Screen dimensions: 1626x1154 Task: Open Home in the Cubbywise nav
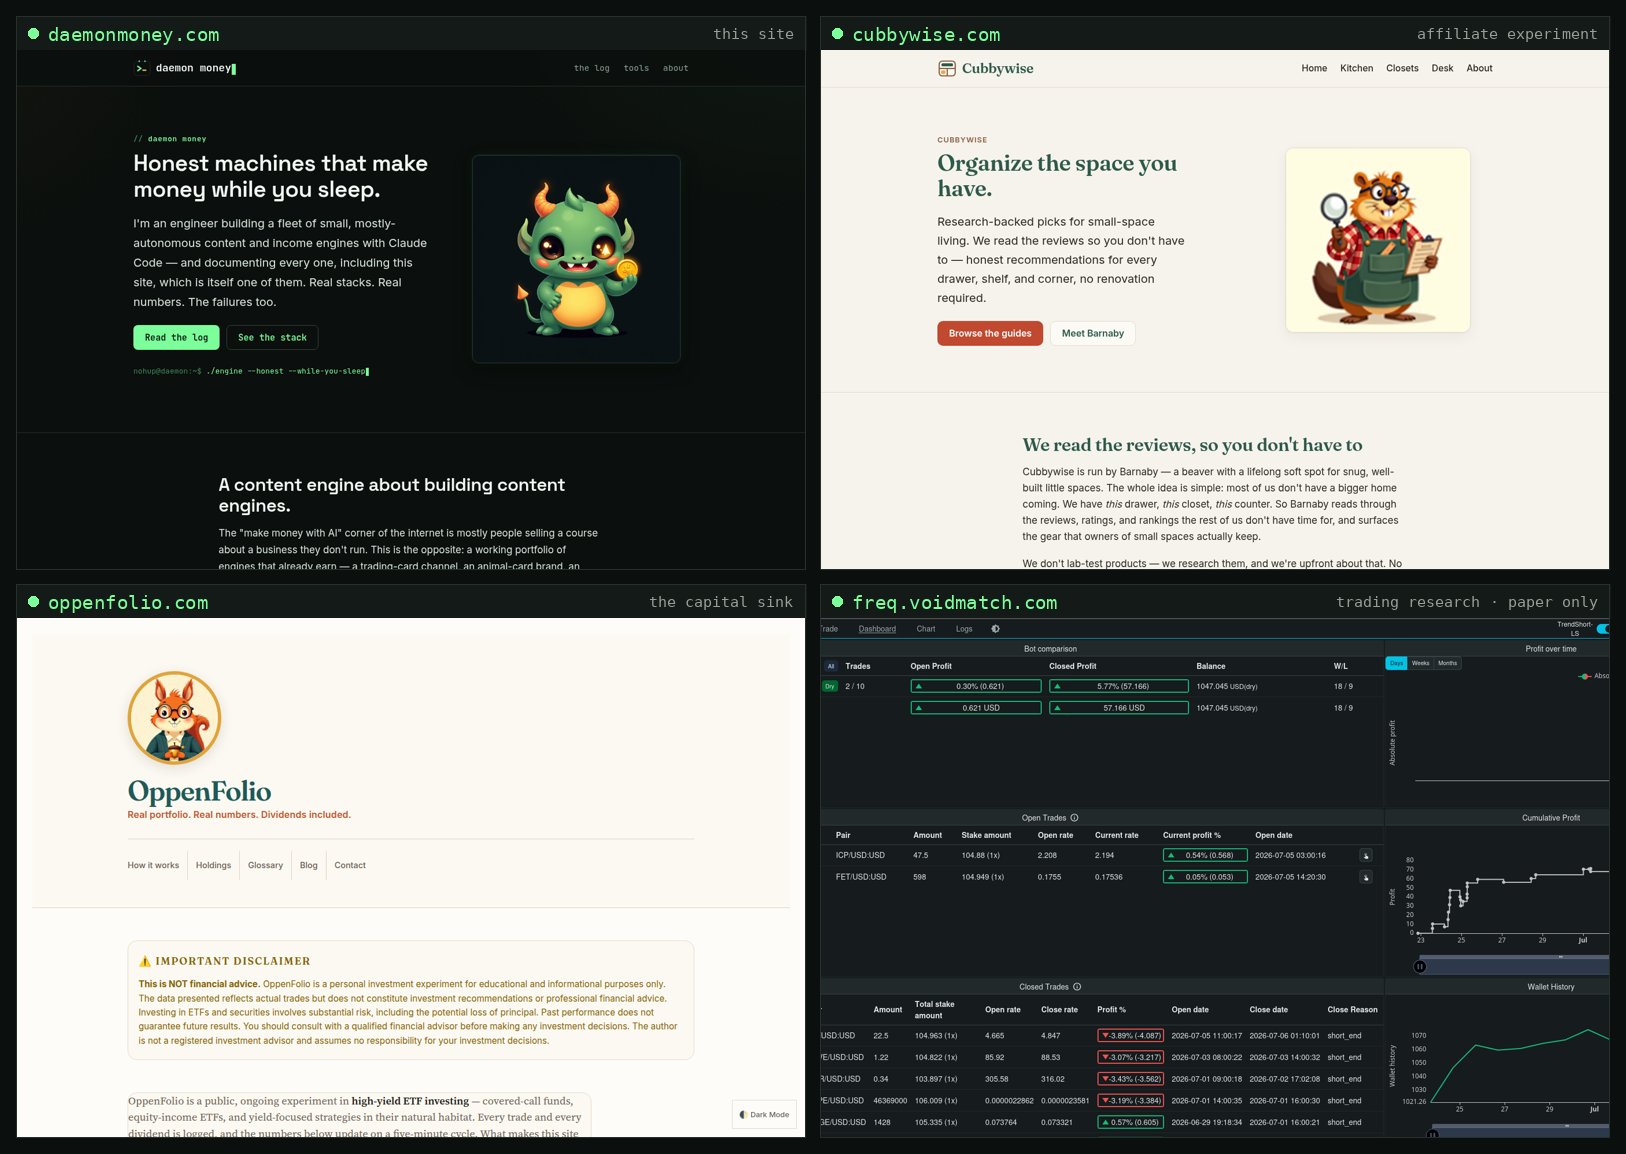tap(1314, 68)
